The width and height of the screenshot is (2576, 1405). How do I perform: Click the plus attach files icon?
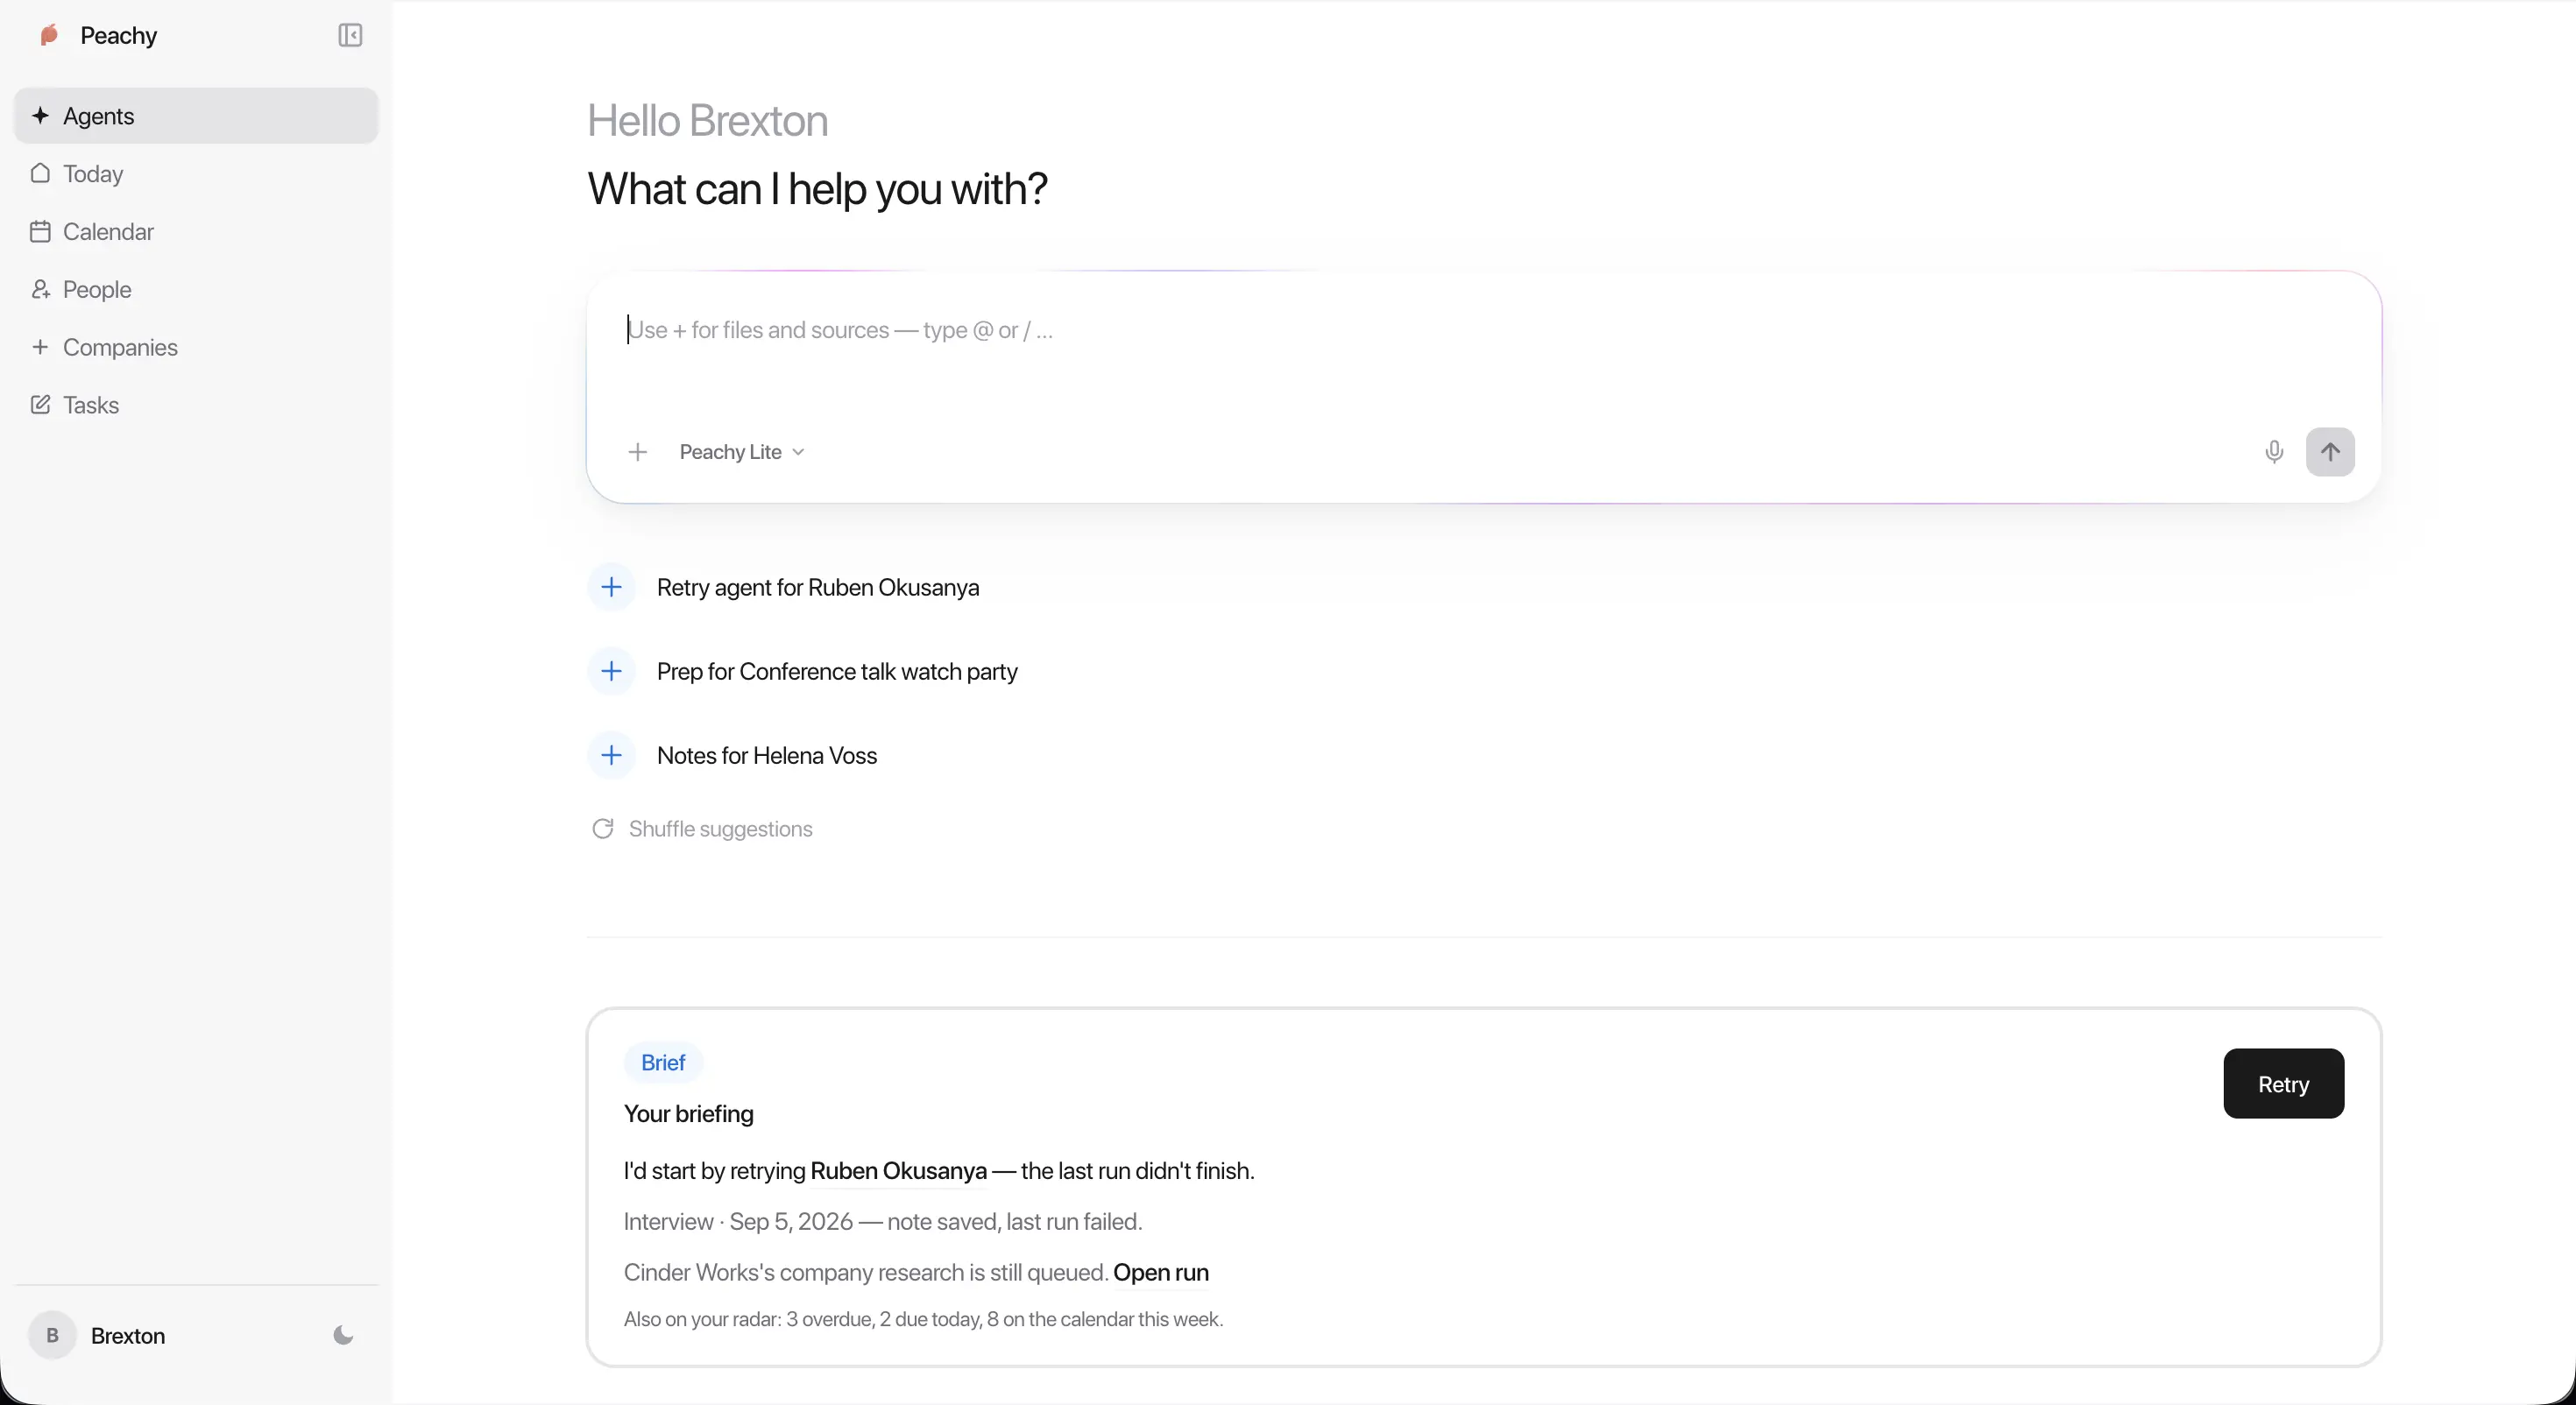[x=637, y=452]
